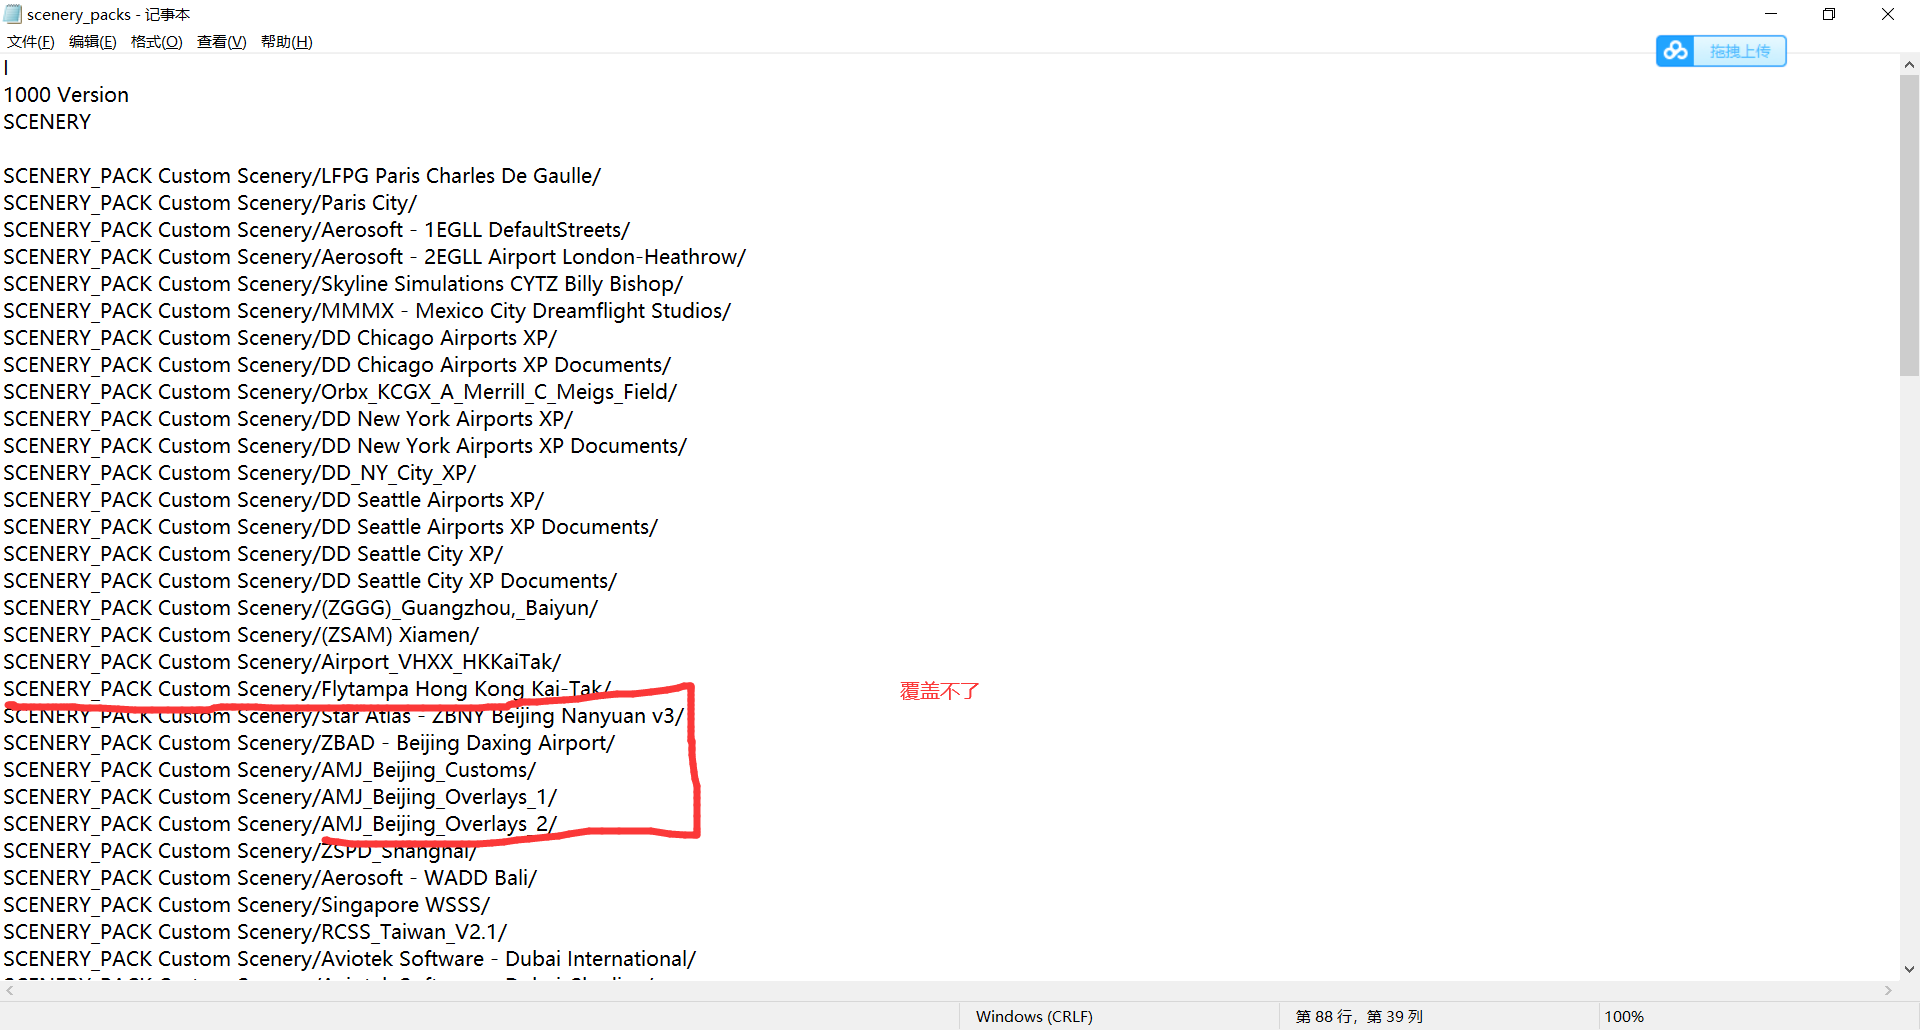Restore down the Notepad window
Screen dimensions: 1920x1030
click(x=1829, y=14)
